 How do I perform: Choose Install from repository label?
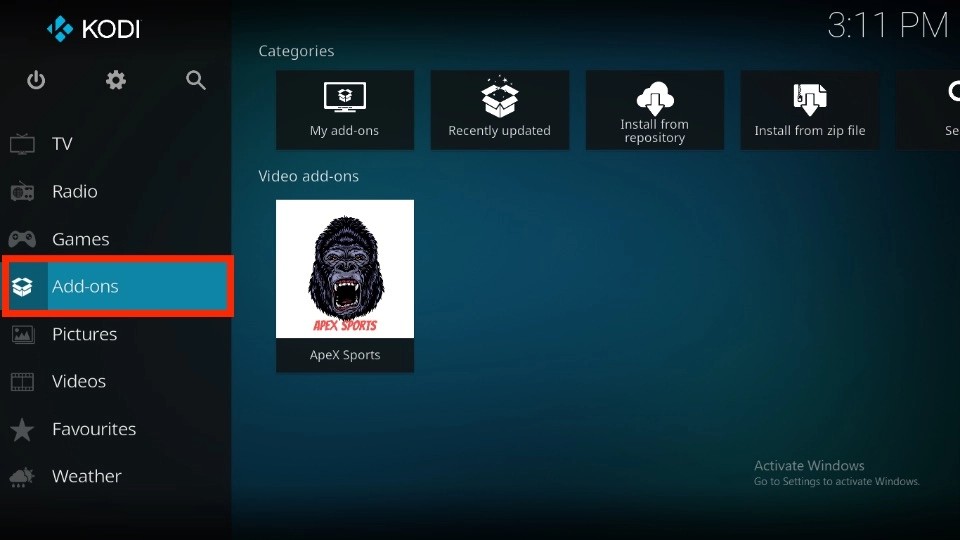(x=654, y=131)
